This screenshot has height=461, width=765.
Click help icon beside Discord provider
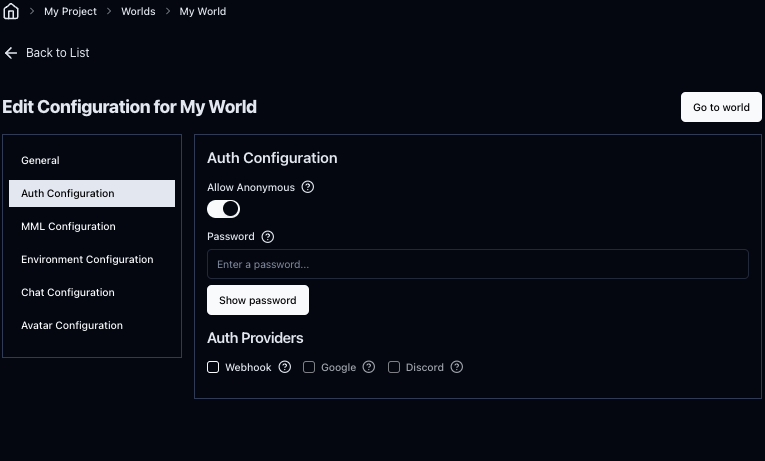click(x=457, y=367)
